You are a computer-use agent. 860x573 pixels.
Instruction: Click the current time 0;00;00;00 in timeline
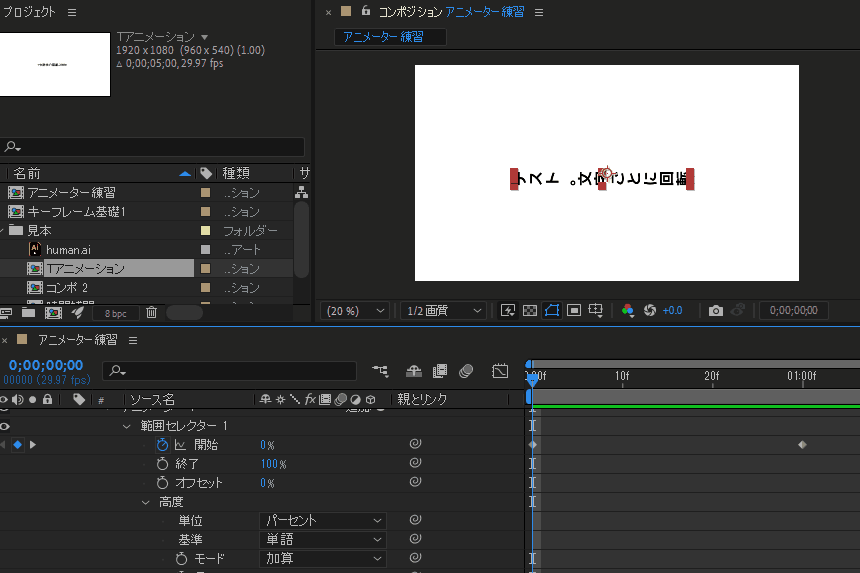click(46, 365)
